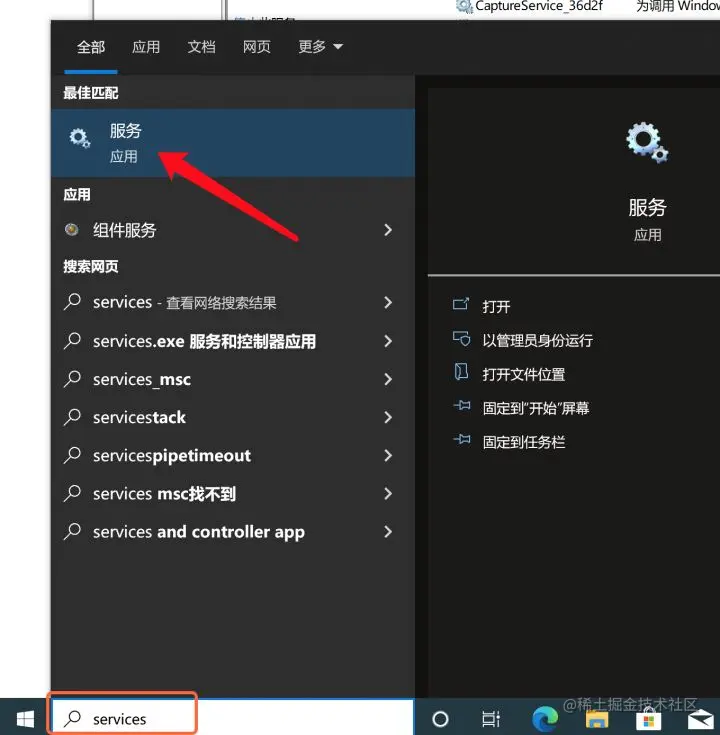This screenshot has width=720, height=735.
Task: Select the 全部 tab
Action: click(x=91, y=47)
